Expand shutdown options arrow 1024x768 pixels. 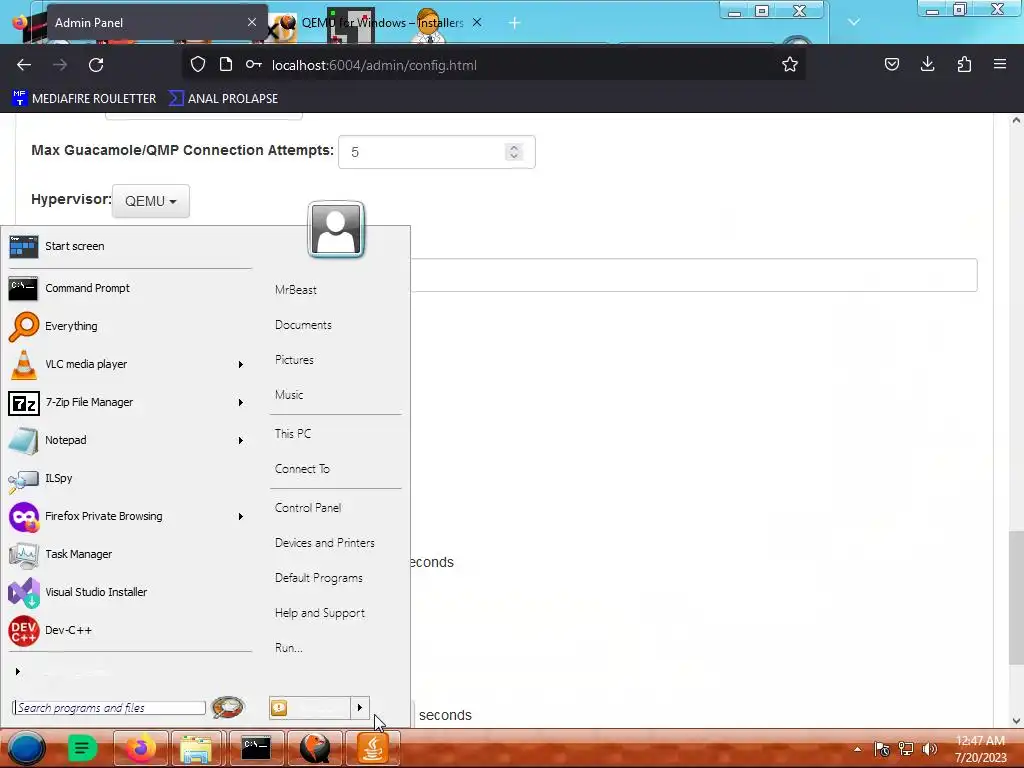tap(360, 707)
